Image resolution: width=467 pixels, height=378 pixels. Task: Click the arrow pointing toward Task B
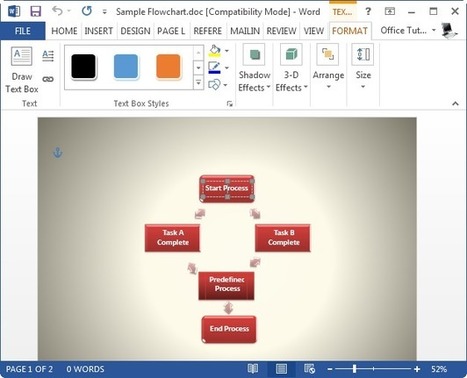coord(255,214)
